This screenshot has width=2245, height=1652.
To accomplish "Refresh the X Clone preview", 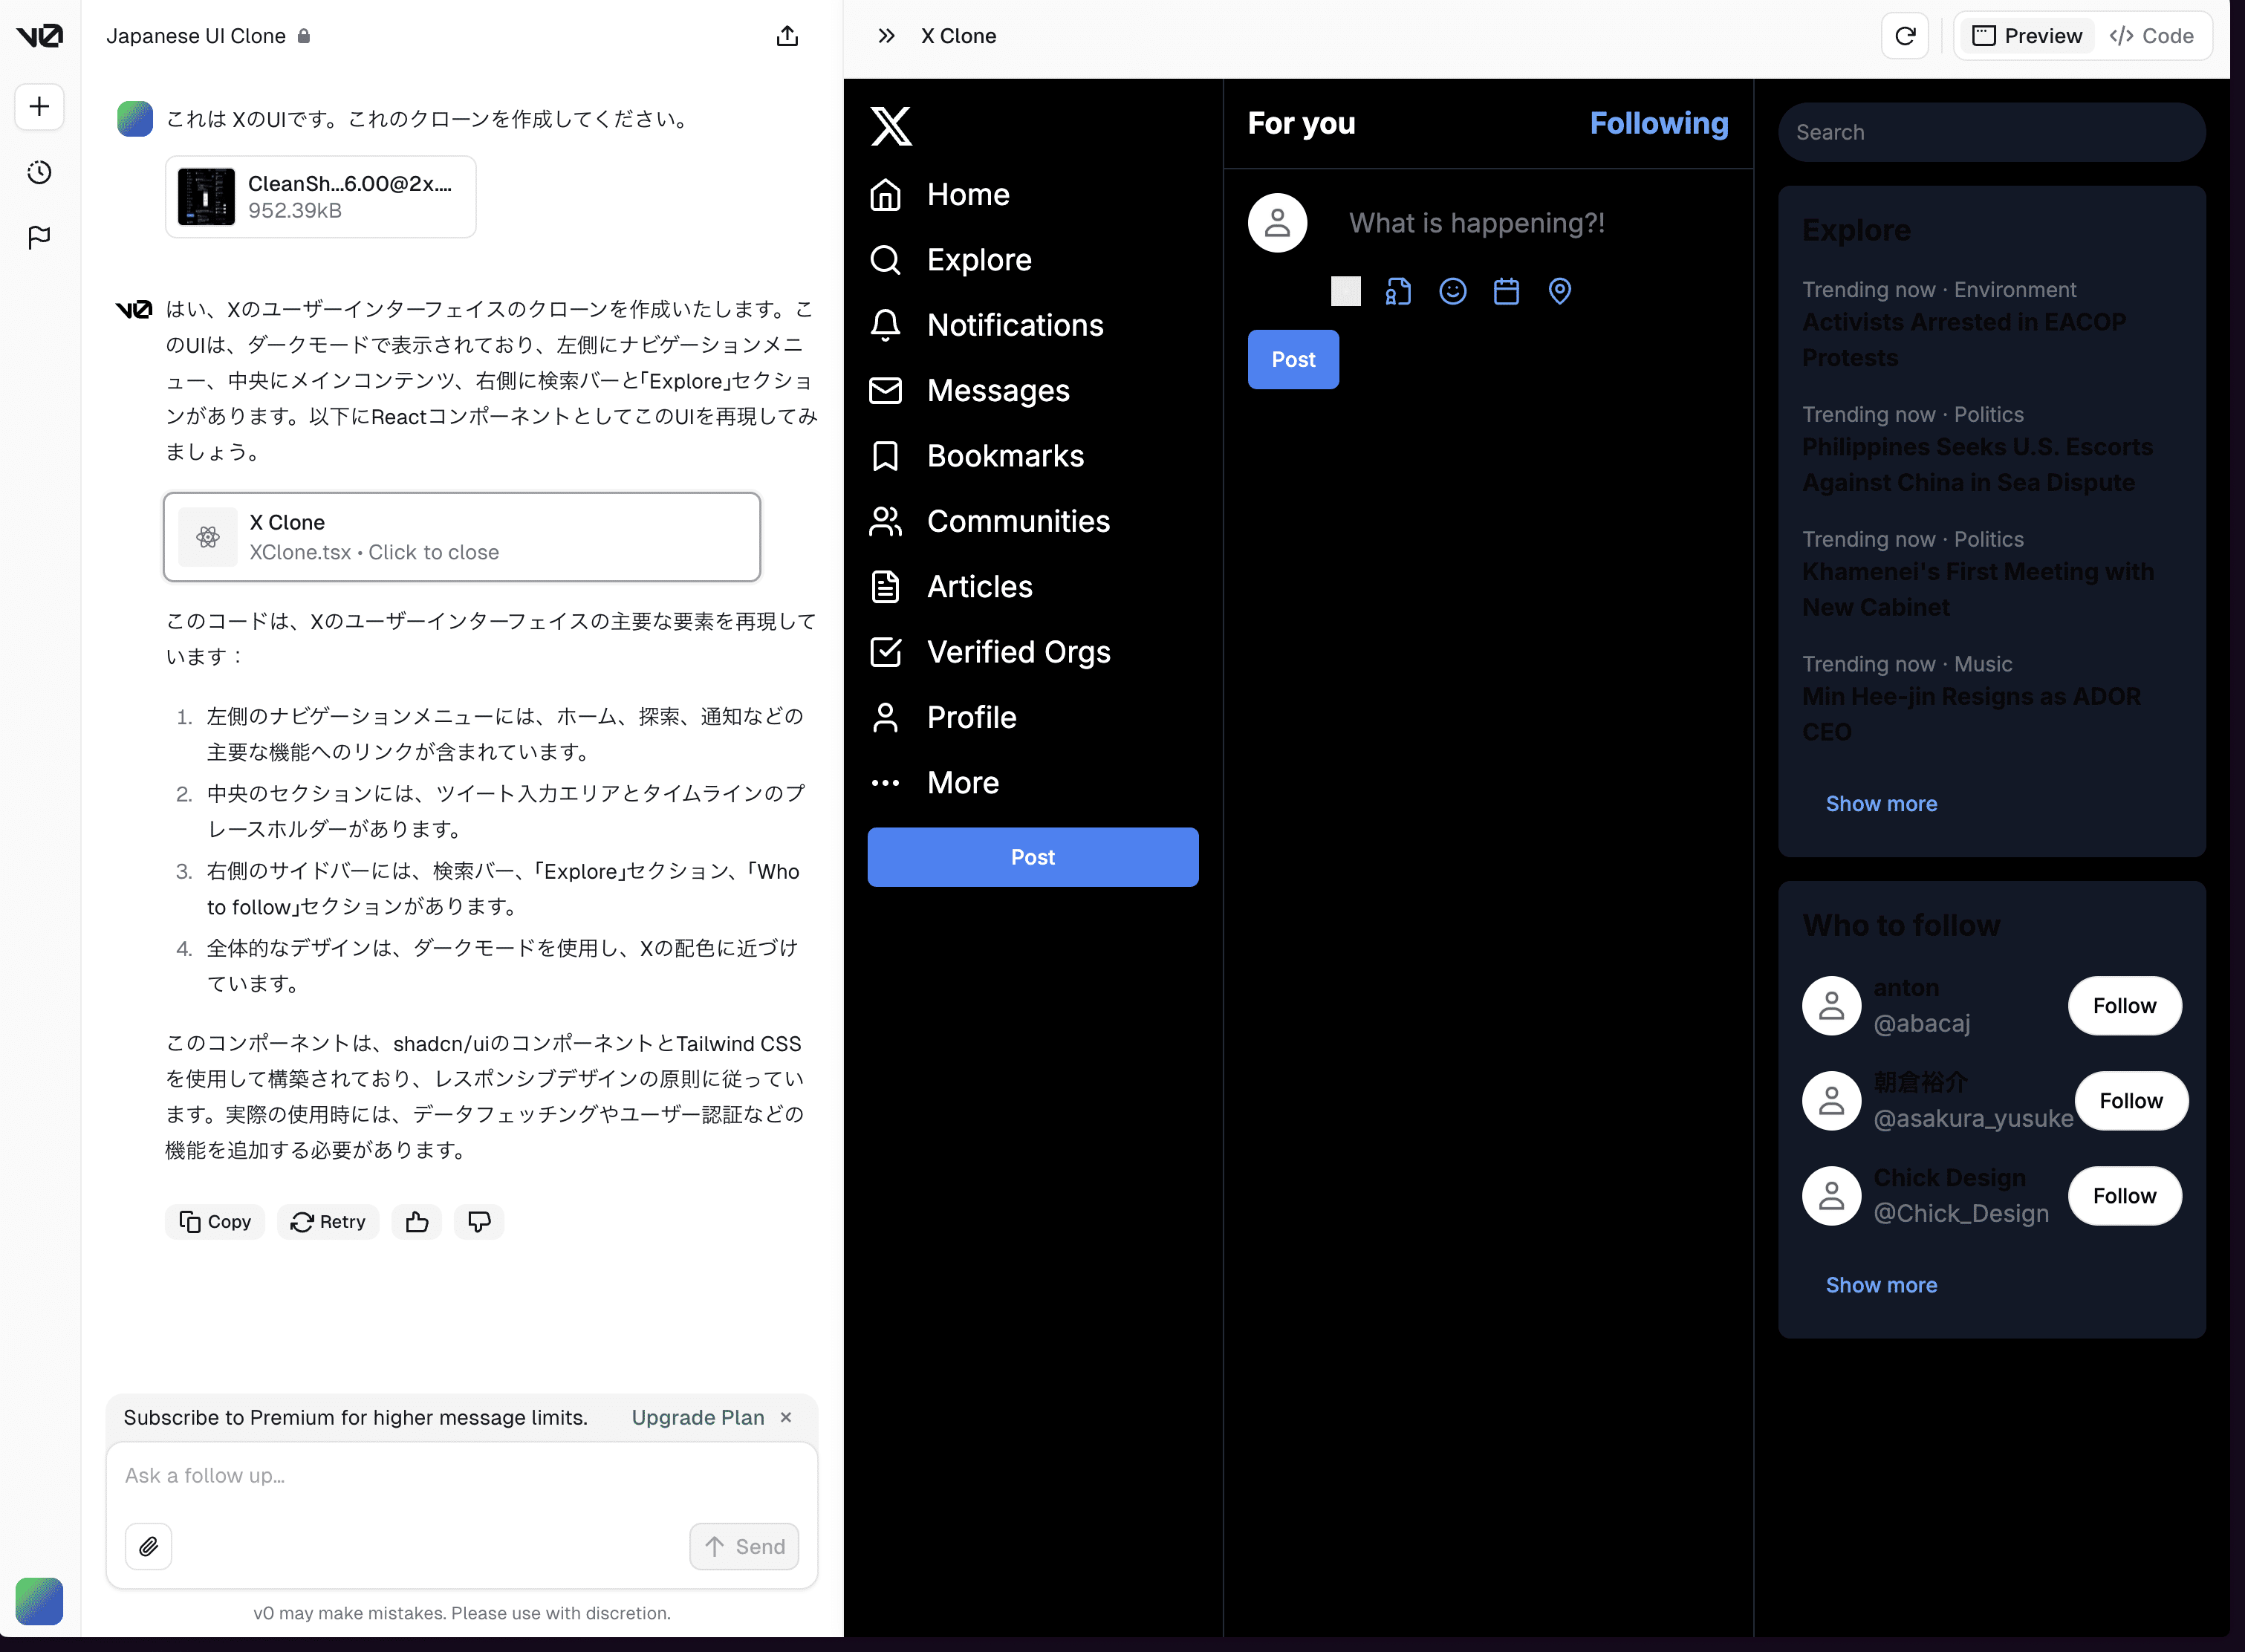I will (1904, 36).
